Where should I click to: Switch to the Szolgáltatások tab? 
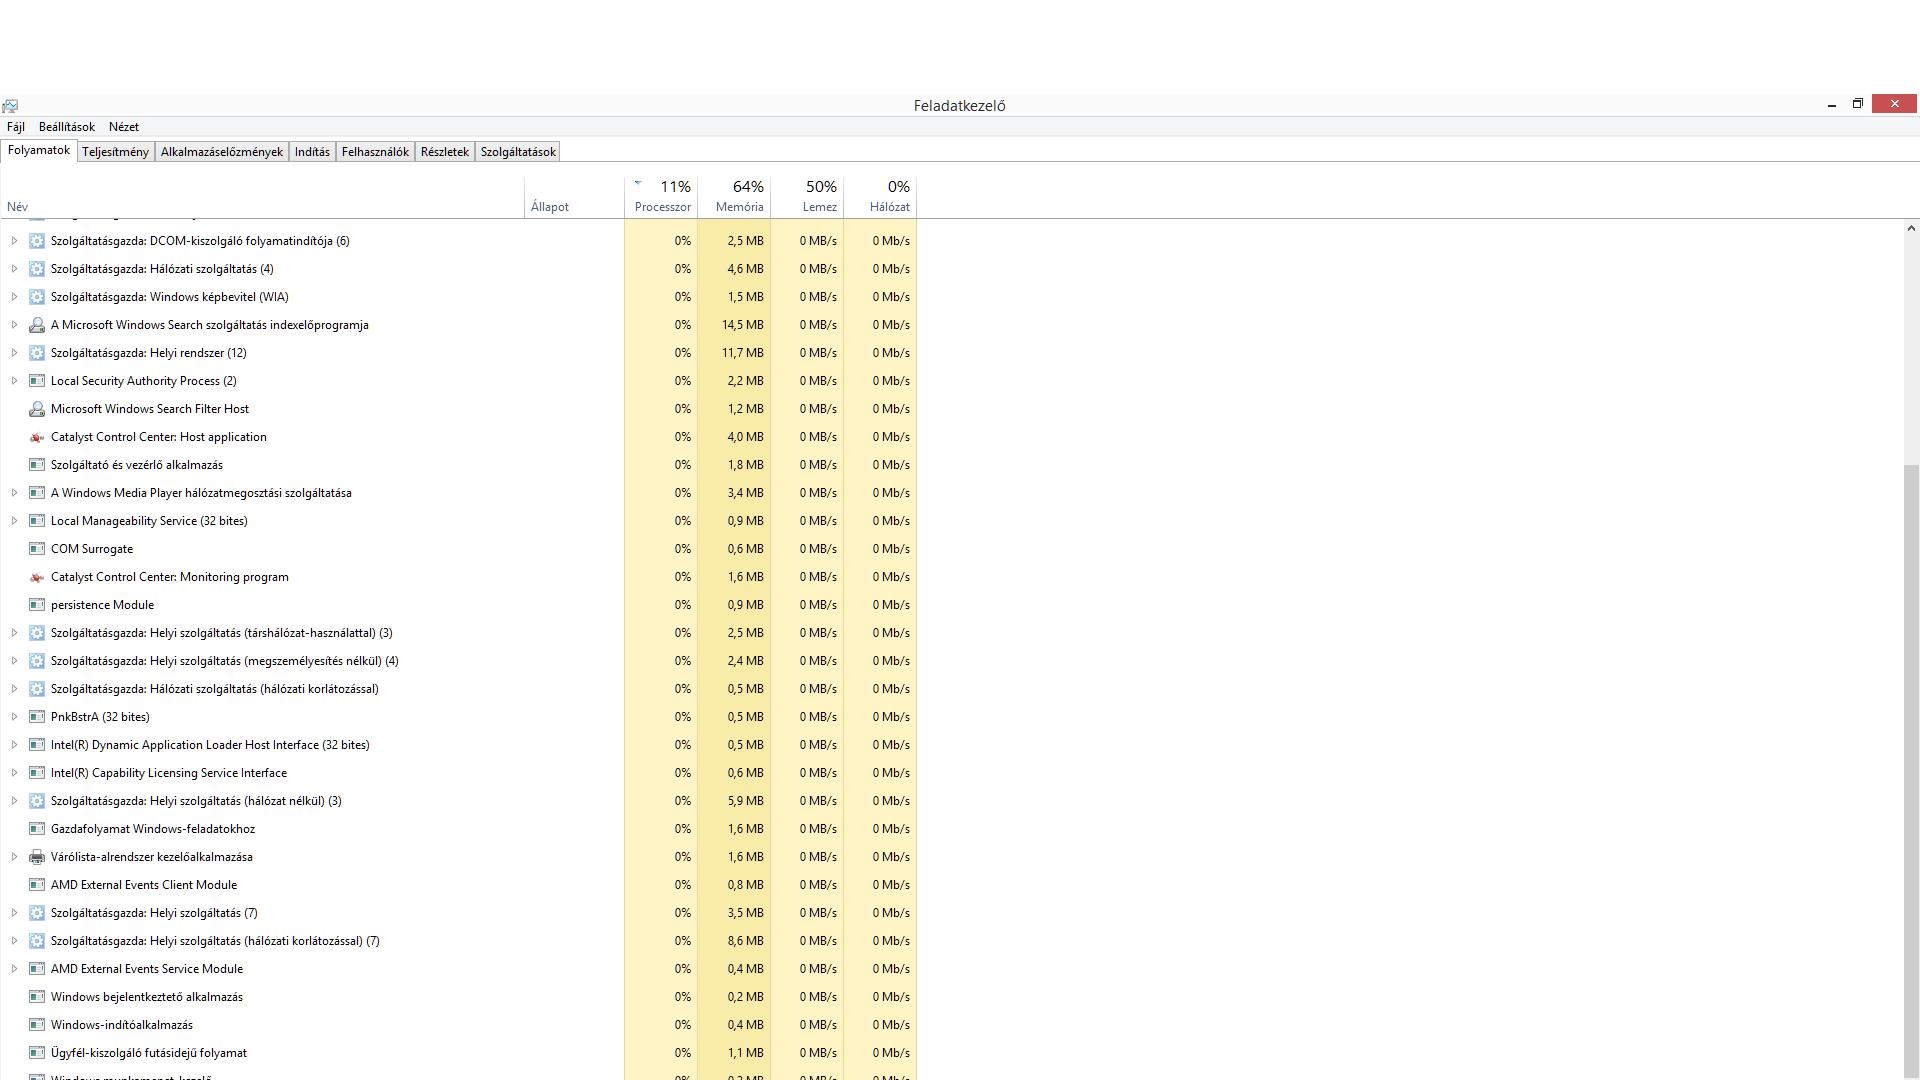(518, 152)
